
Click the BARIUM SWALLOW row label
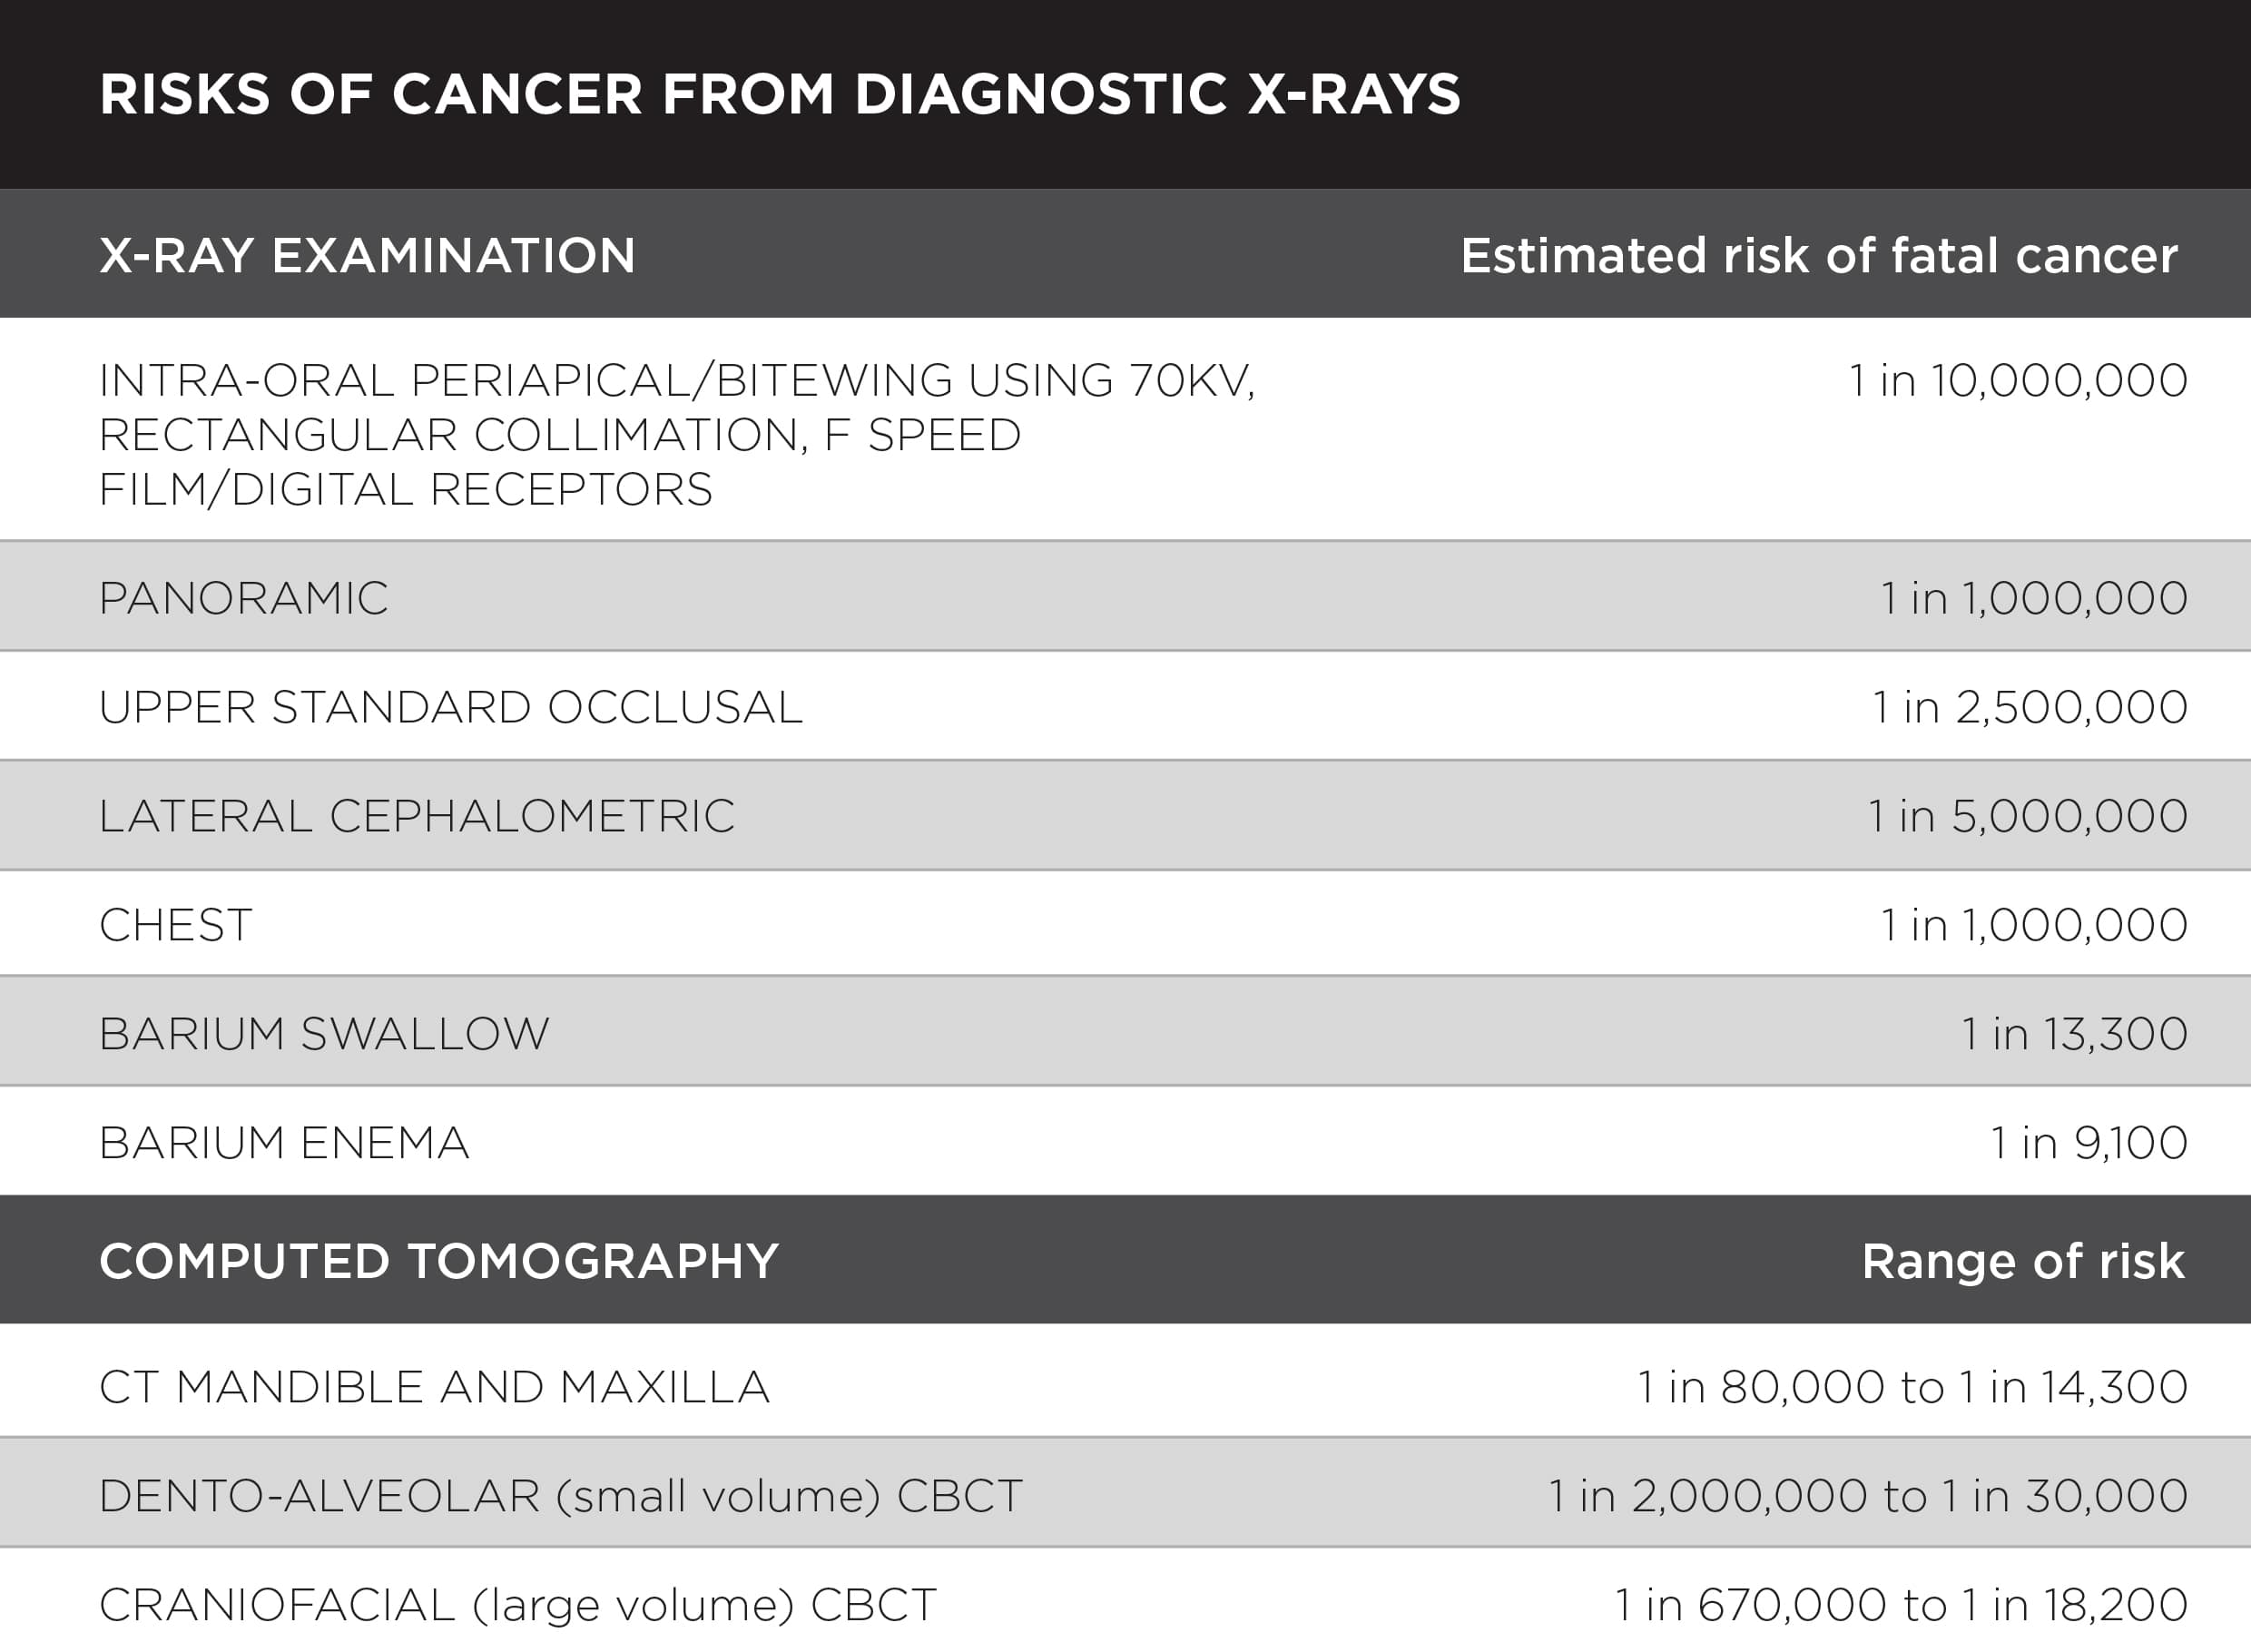324,1034
